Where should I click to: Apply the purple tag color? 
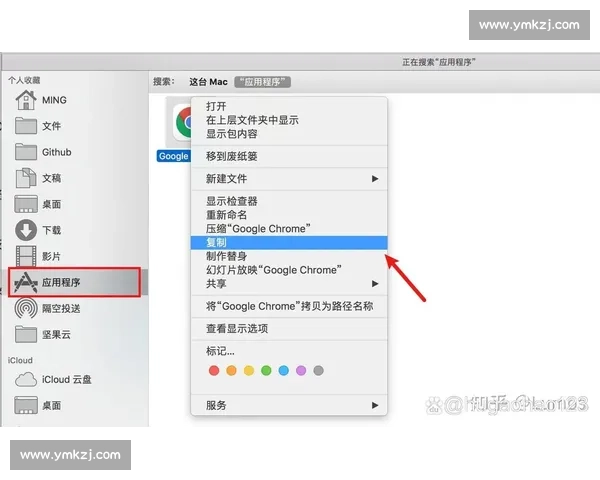point(301,371)
